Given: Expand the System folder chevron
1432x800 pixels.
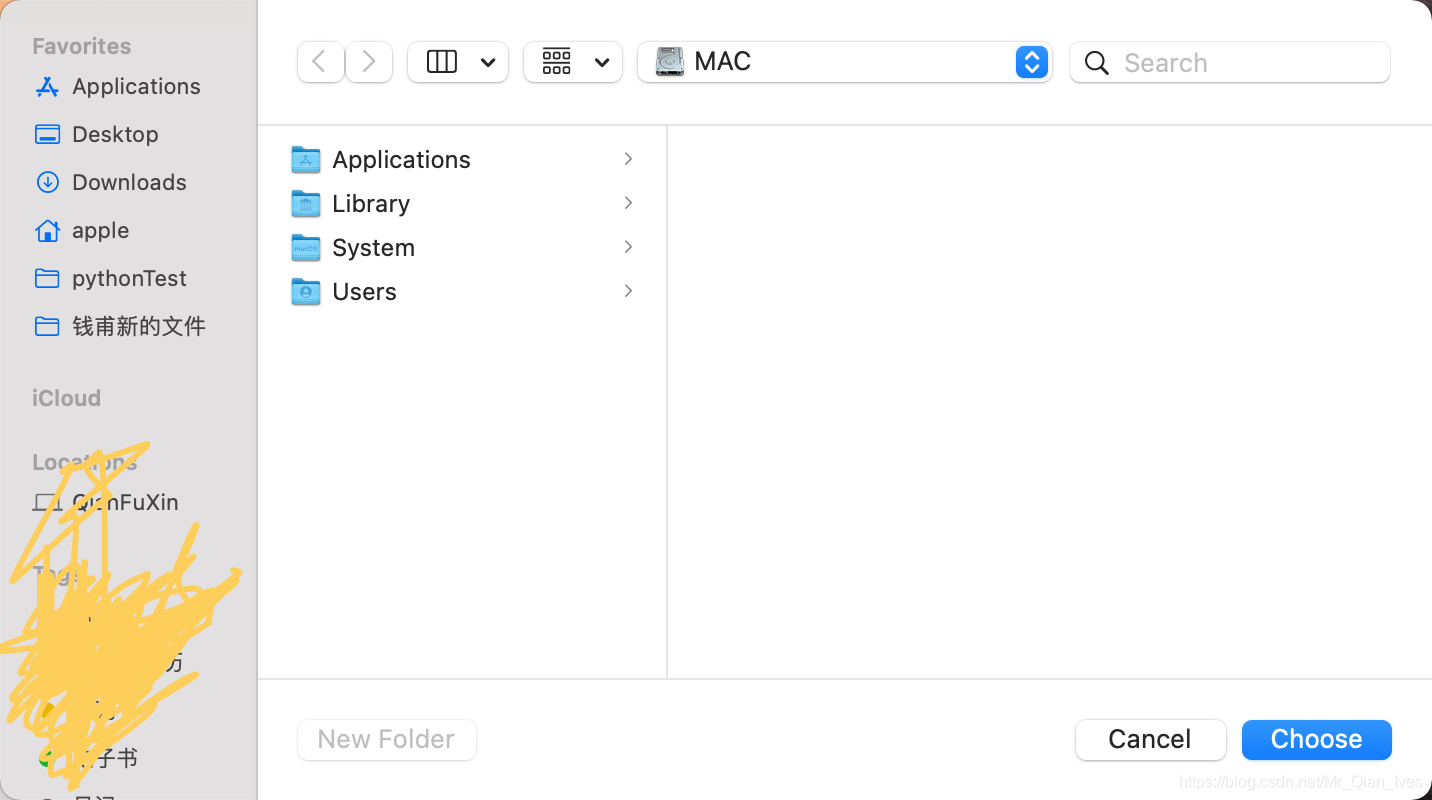Looking at the screenshot, I should point(628,247).
